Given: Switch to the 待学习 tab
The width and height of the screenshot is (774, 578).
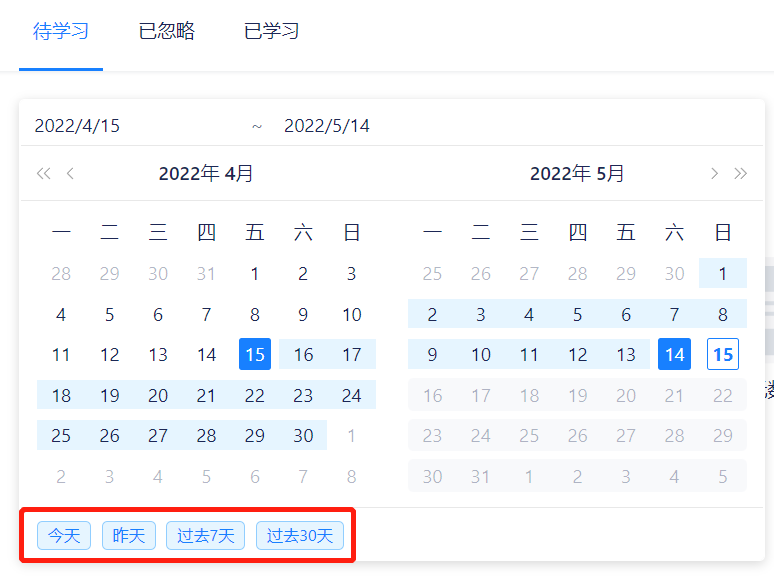Looking at the screenshot, I should (x=61, y=31).
